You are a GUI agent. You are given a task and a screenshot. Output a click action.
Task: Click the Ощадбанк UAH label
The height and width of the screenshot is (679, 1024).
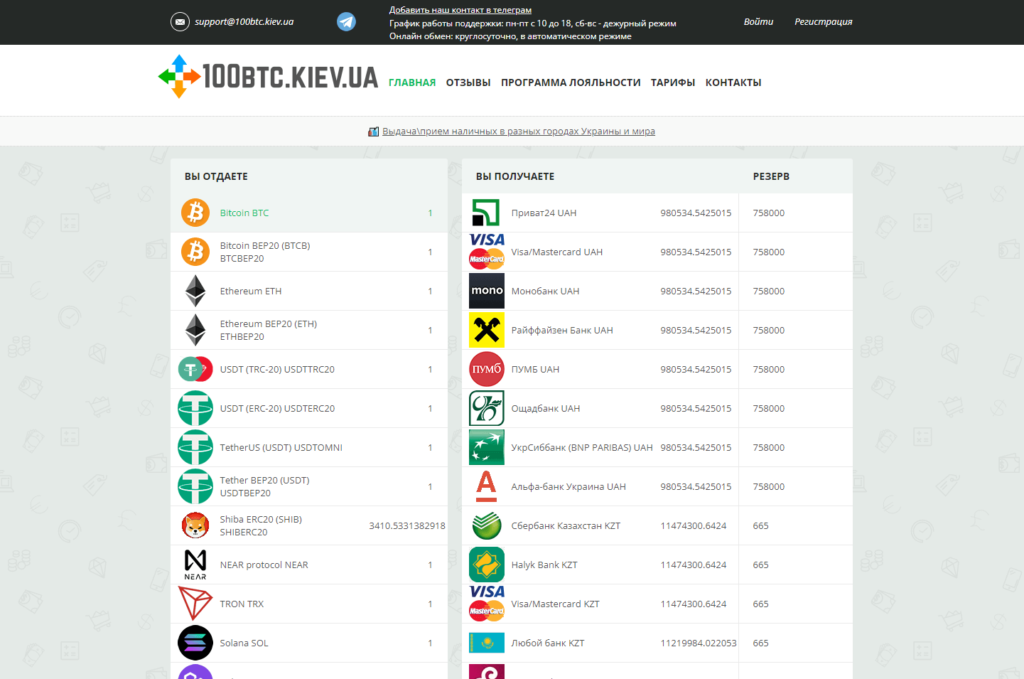coord(545,409)
